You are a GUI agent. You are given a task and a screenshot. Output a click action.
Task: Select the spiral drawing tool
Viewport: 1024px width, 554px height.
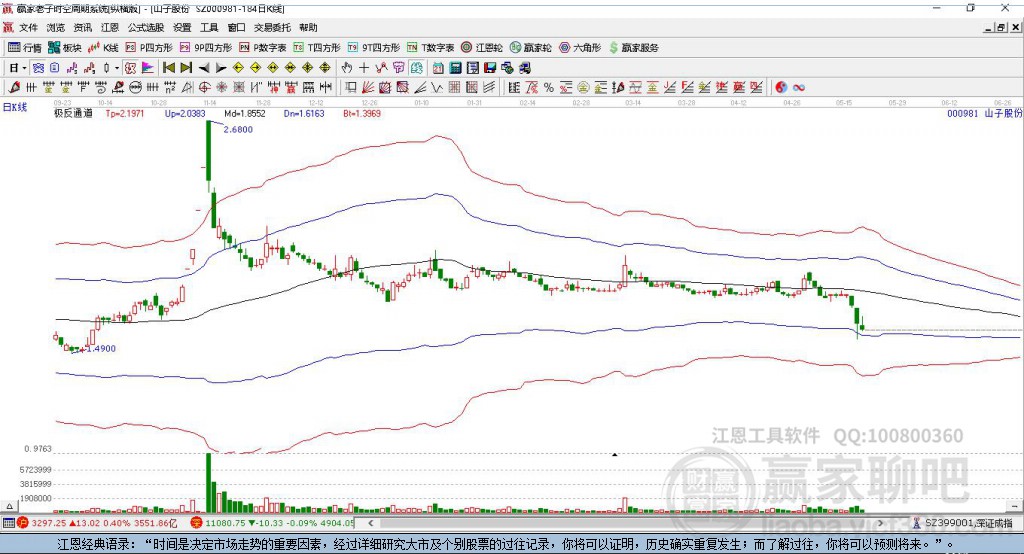pos(101,88)
